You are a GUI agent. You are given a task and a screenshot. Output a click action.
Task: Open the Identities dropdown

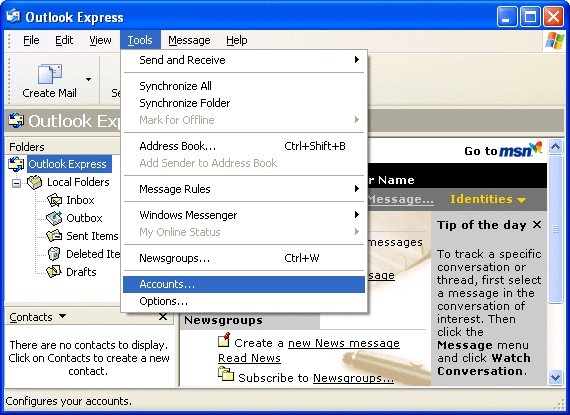[x=488, y=199]
